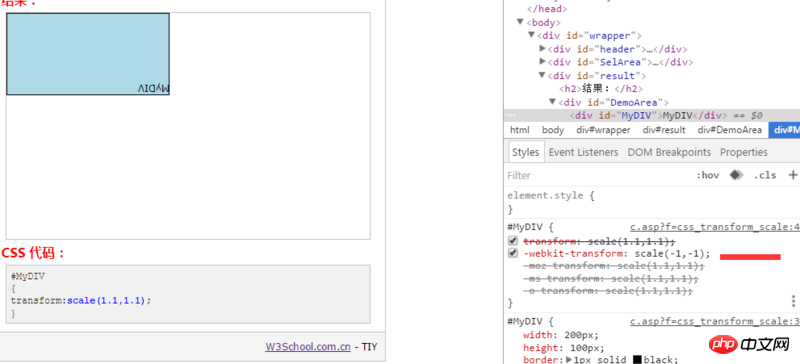Expand the div id="SelArea" node

point(542,62)
